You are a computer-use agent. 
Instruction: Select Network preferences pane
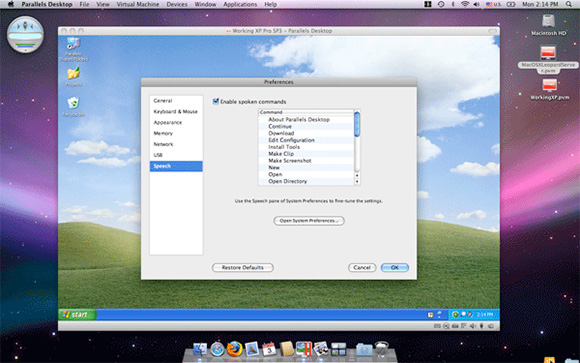tap(176, 144)
